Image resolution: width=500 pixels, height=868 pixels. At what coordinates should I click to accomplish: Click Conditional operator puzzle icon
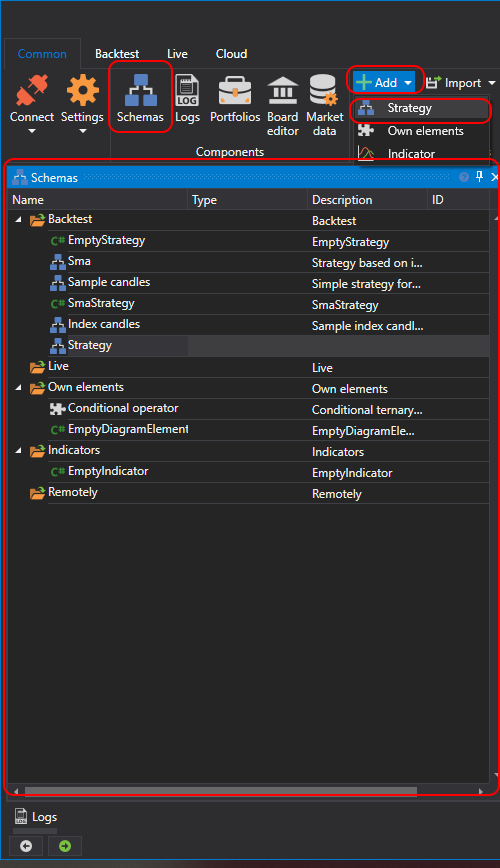click(x=58, y=409)
